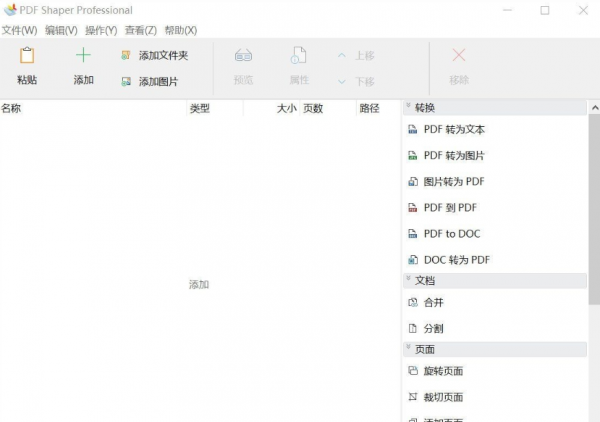Click the sidebar vertical scrollbar thumb

point(595,209)
